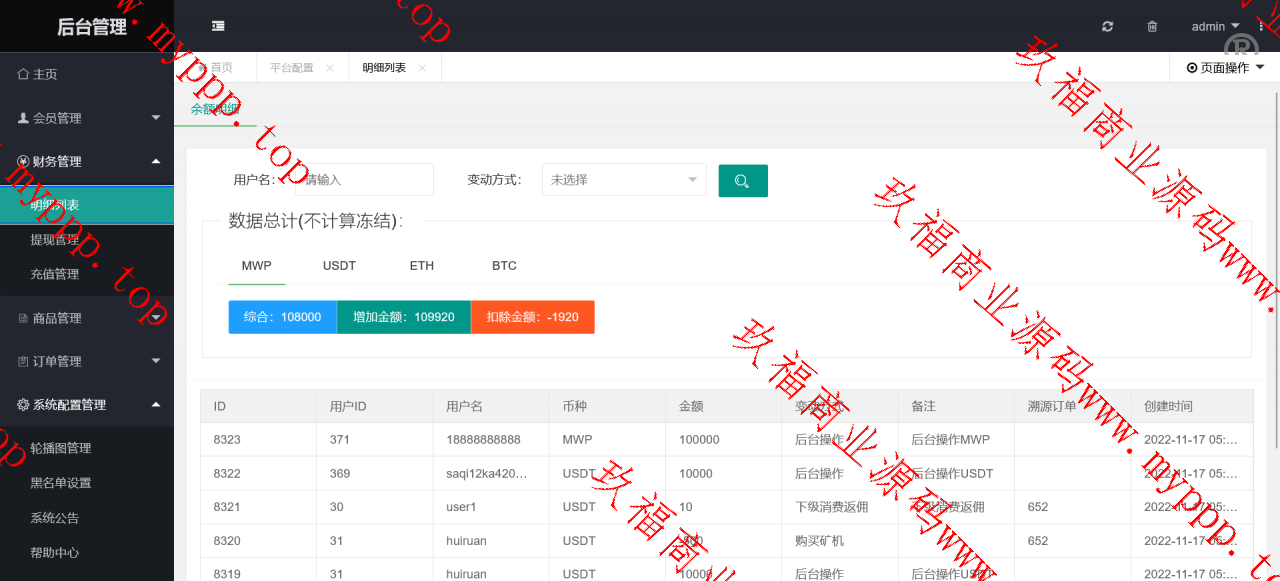Expand 会员管理 sidebar menu
The image size is (1280, 581).
click(x=87, y=118)
